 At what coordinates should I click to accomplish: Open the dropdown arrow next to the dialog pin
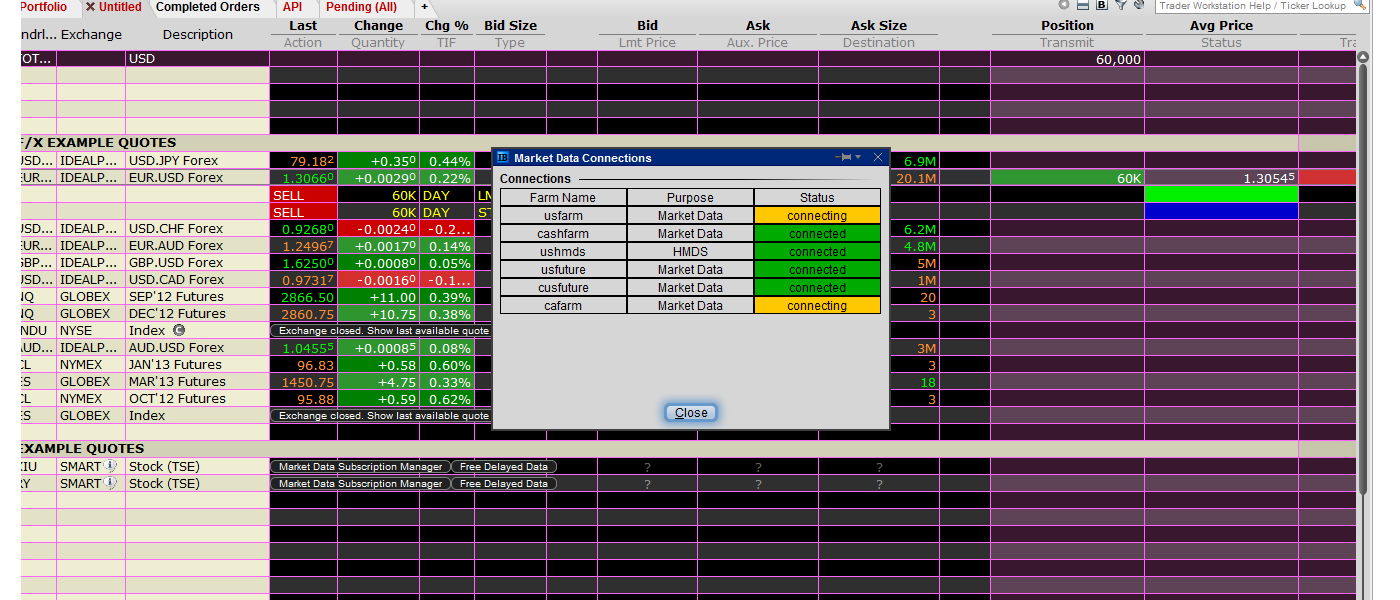pos(858,158)
